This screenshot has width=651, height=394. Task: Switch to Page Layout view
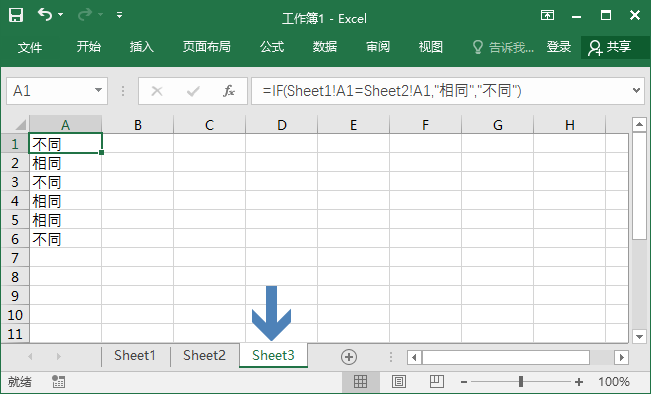point(399,381)
